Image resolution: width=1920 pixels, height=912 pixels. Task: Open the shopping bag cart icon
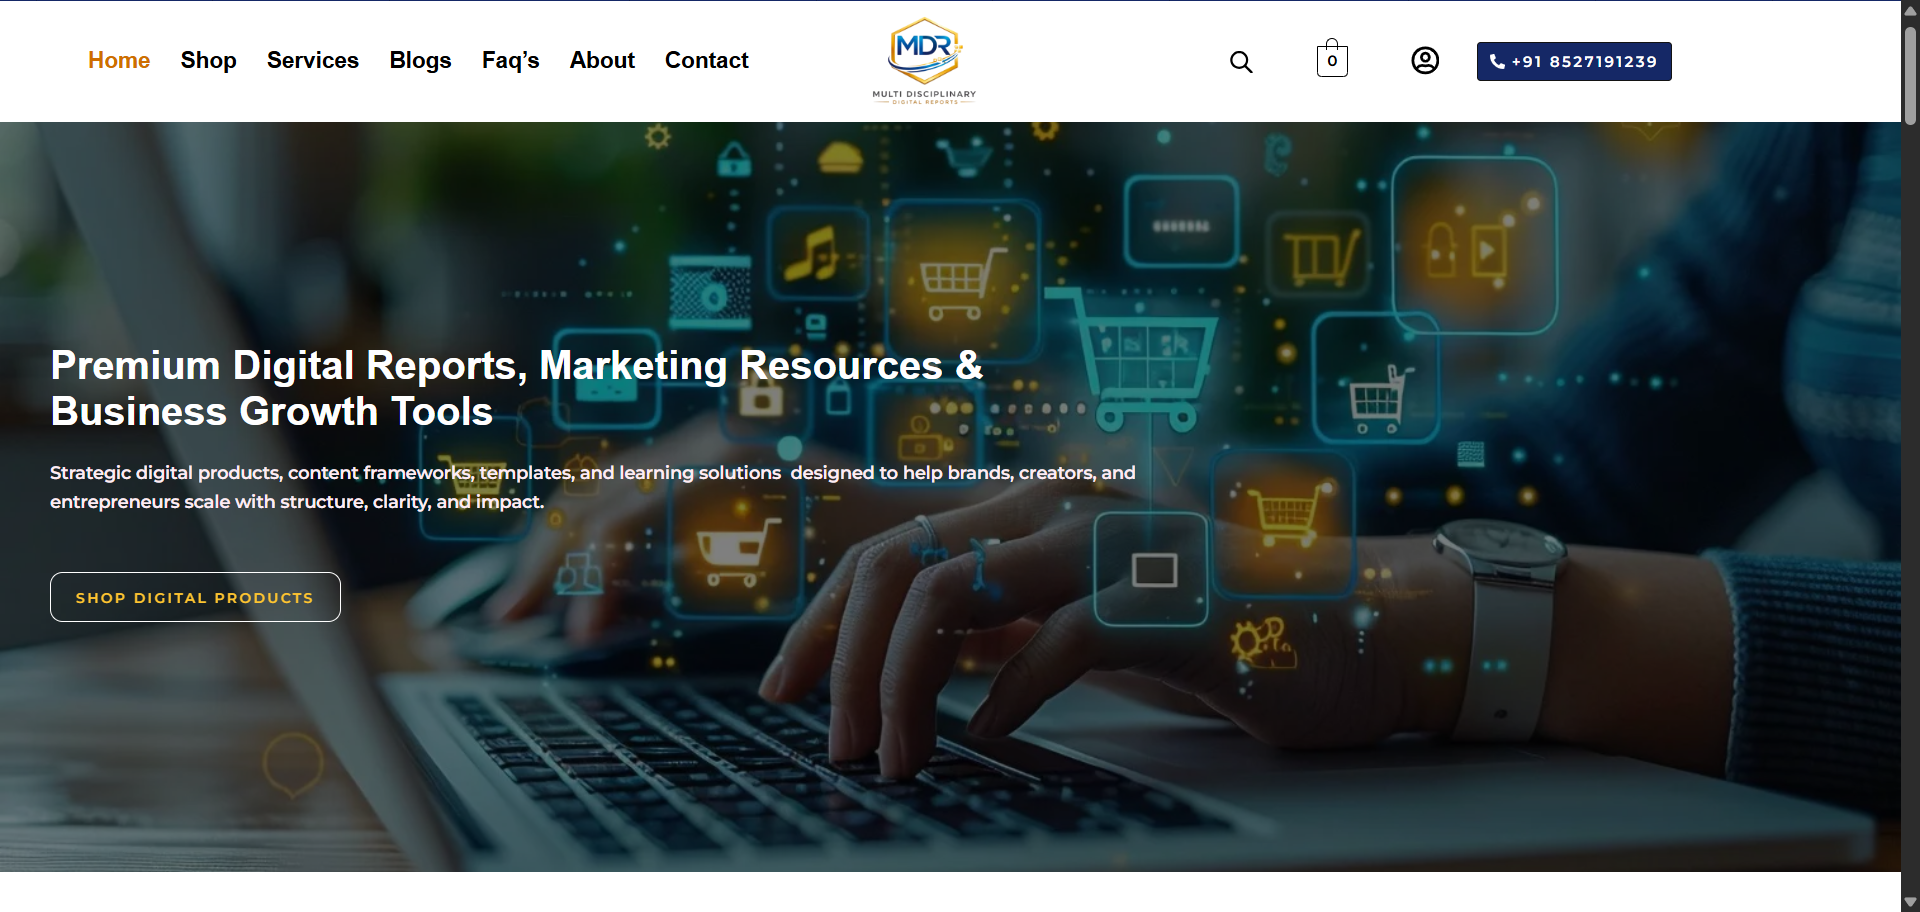(1332, 59)
